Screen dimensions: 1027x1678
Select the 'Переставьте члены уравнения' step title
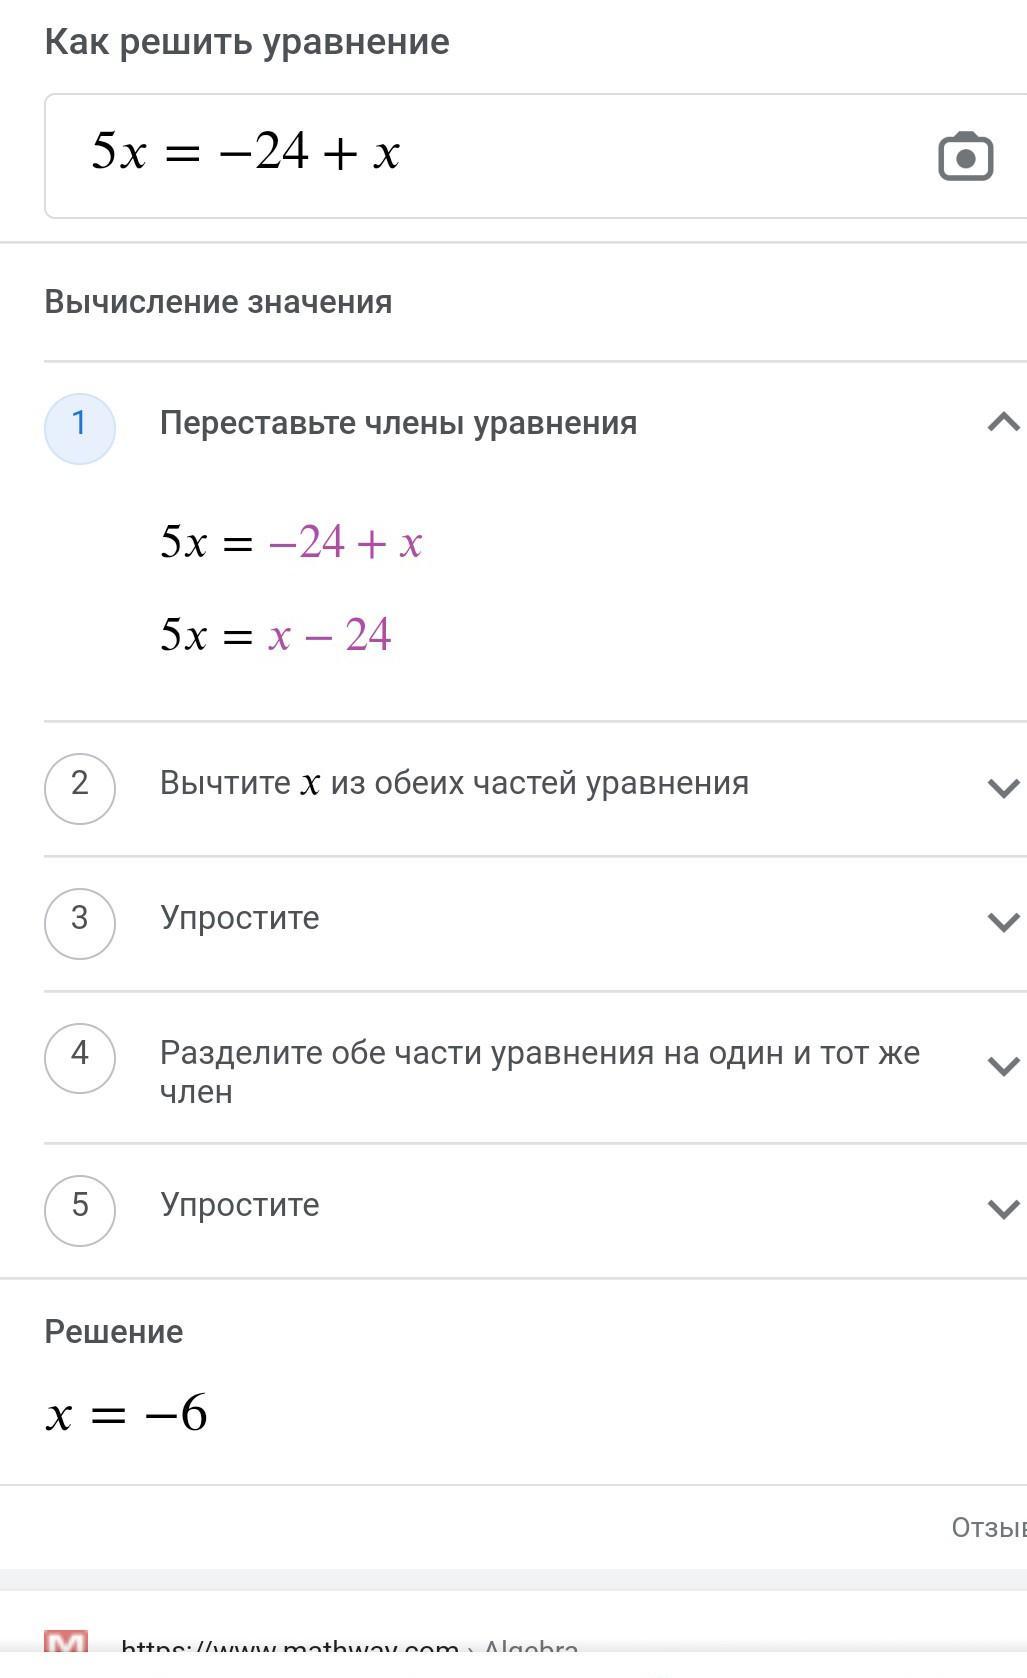click(x=398, y=423)
